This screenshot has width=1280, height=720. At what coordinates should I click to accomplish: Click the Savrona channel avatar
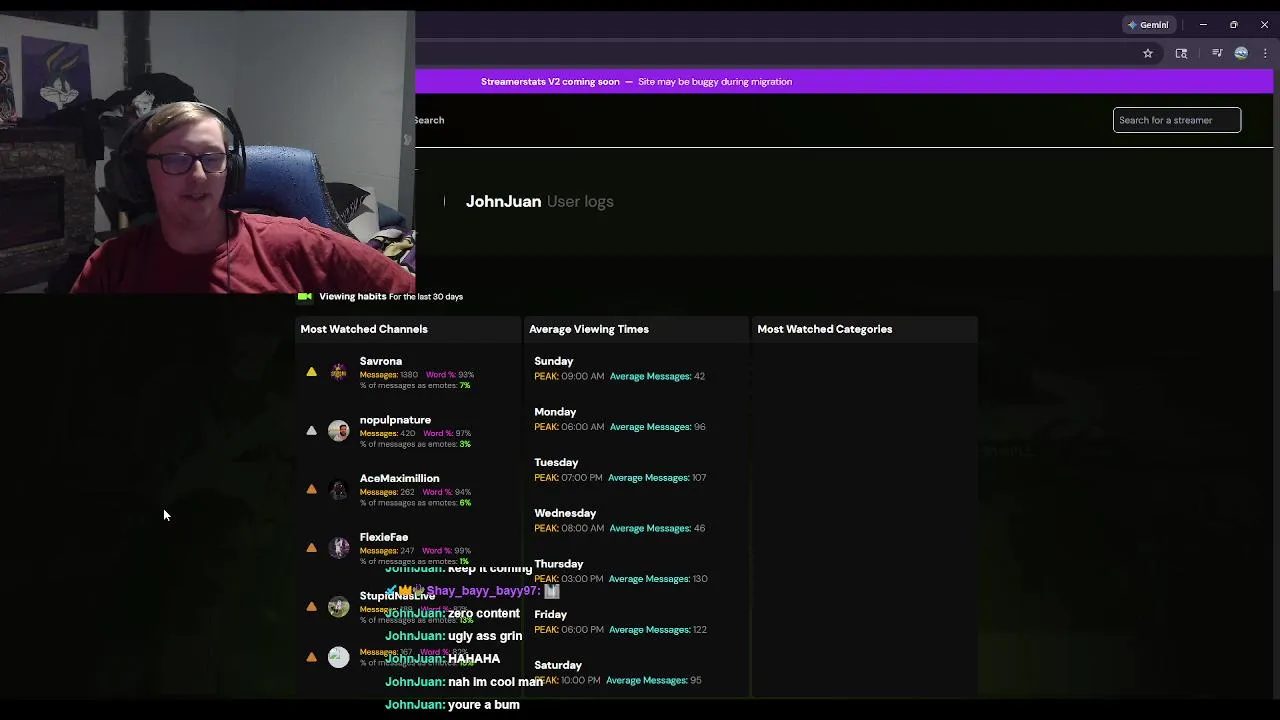click(x=339, y=372)
